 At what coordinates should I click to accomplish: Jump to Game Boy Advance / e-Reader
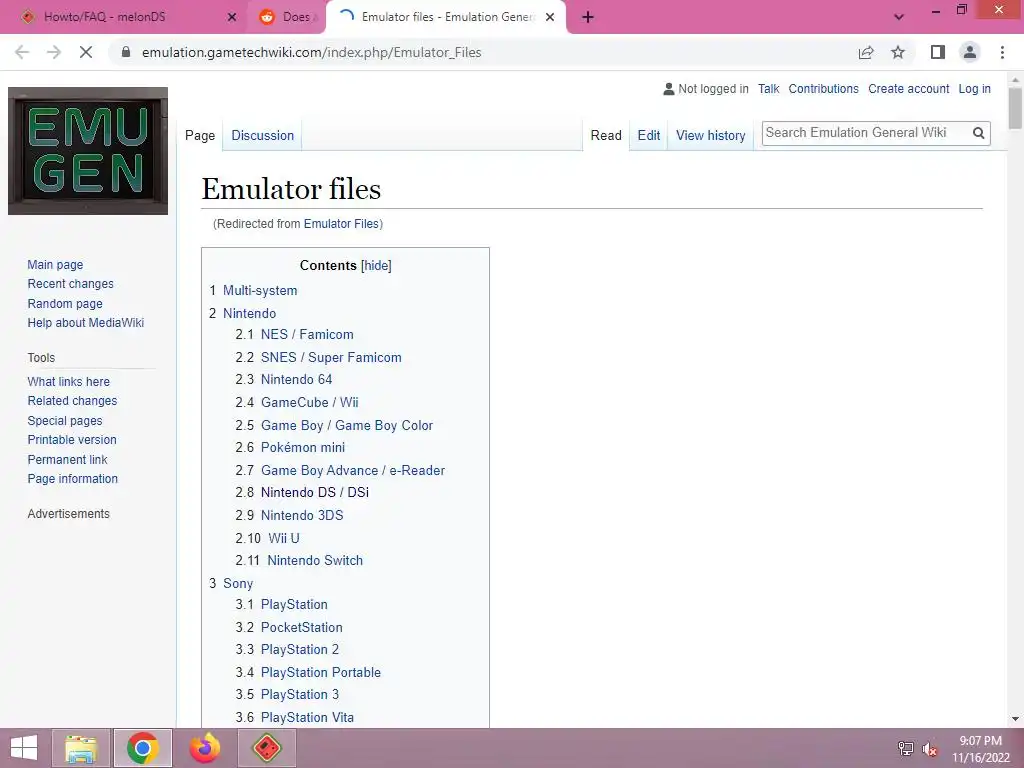click(353, 470)
